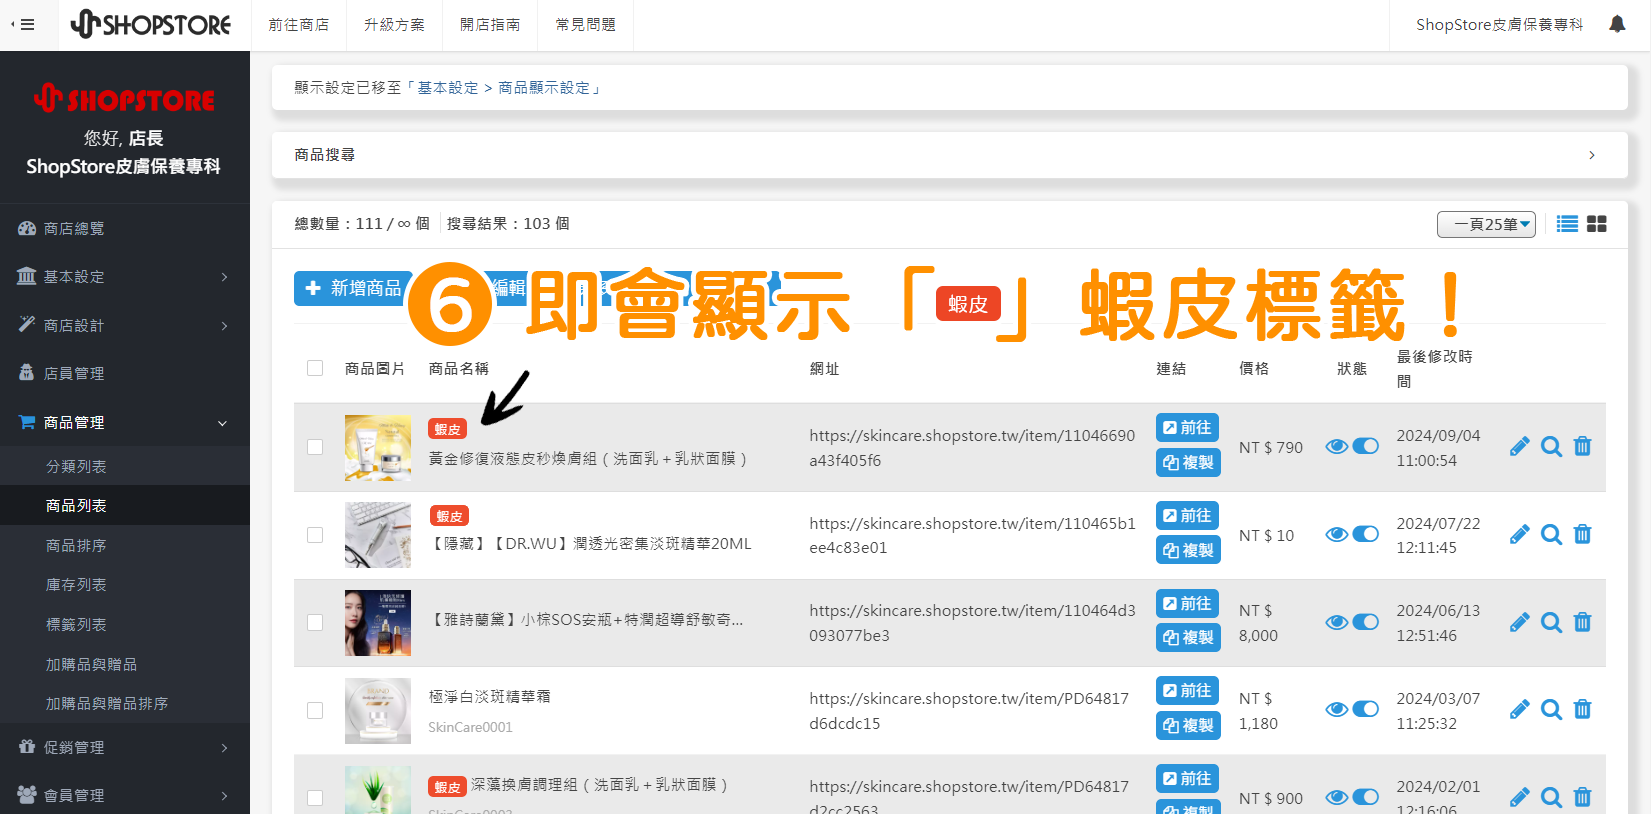
Task: Preview the DR.WU 潤透光 product magnifier icon
Action: tap(1551, 534)
